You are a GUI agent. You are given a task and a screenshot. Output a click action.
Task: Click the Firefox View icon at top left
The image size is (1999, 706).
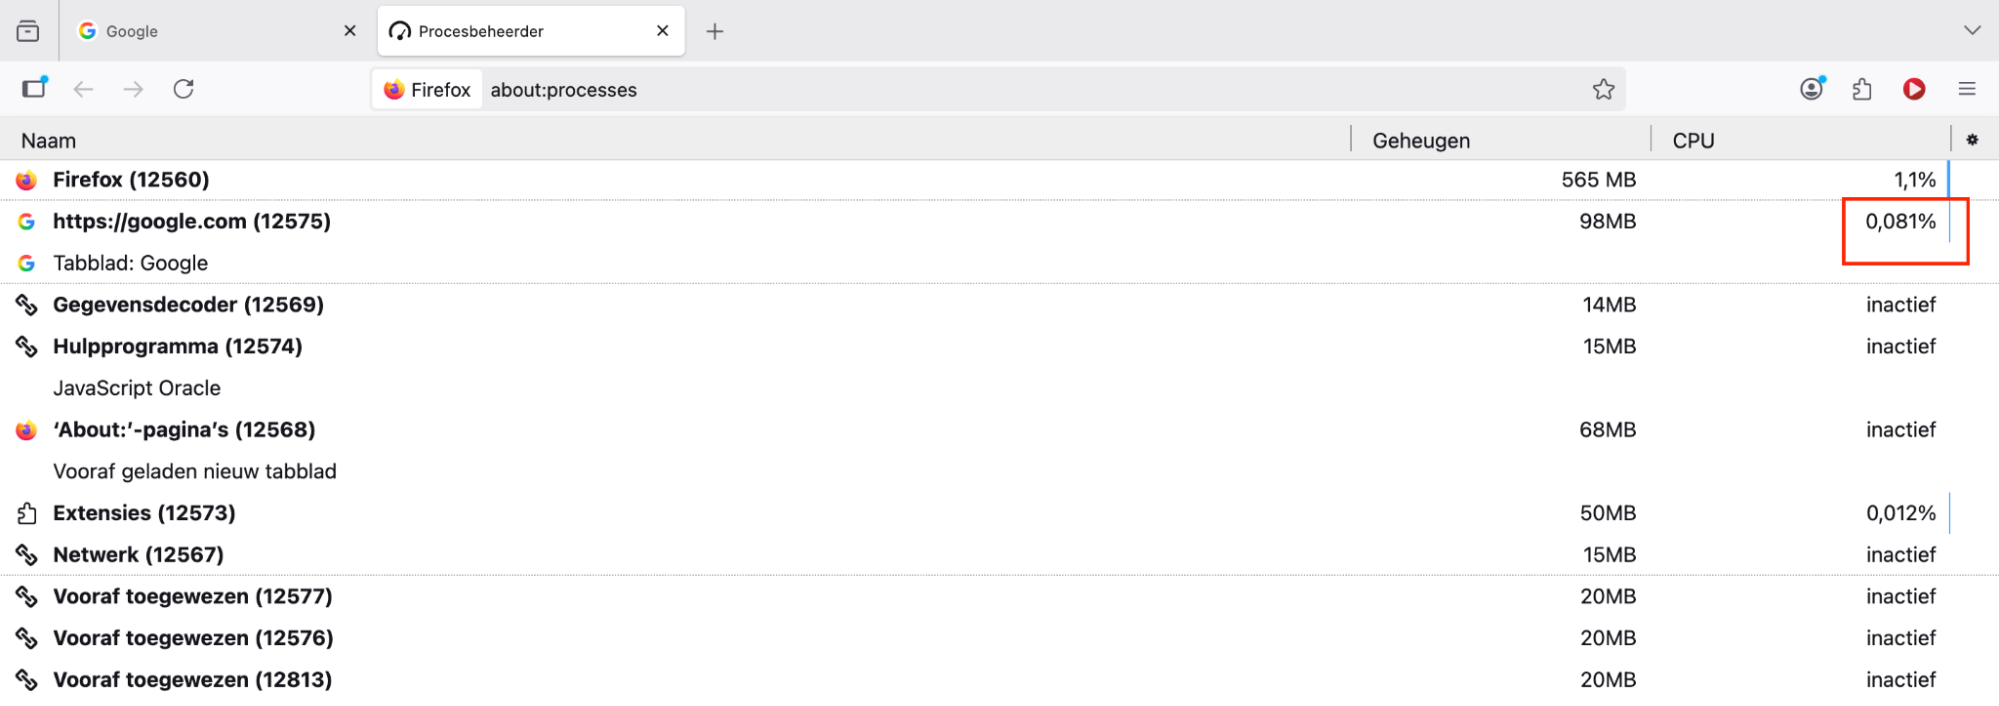pyautogui.click(x=28, y=30)
